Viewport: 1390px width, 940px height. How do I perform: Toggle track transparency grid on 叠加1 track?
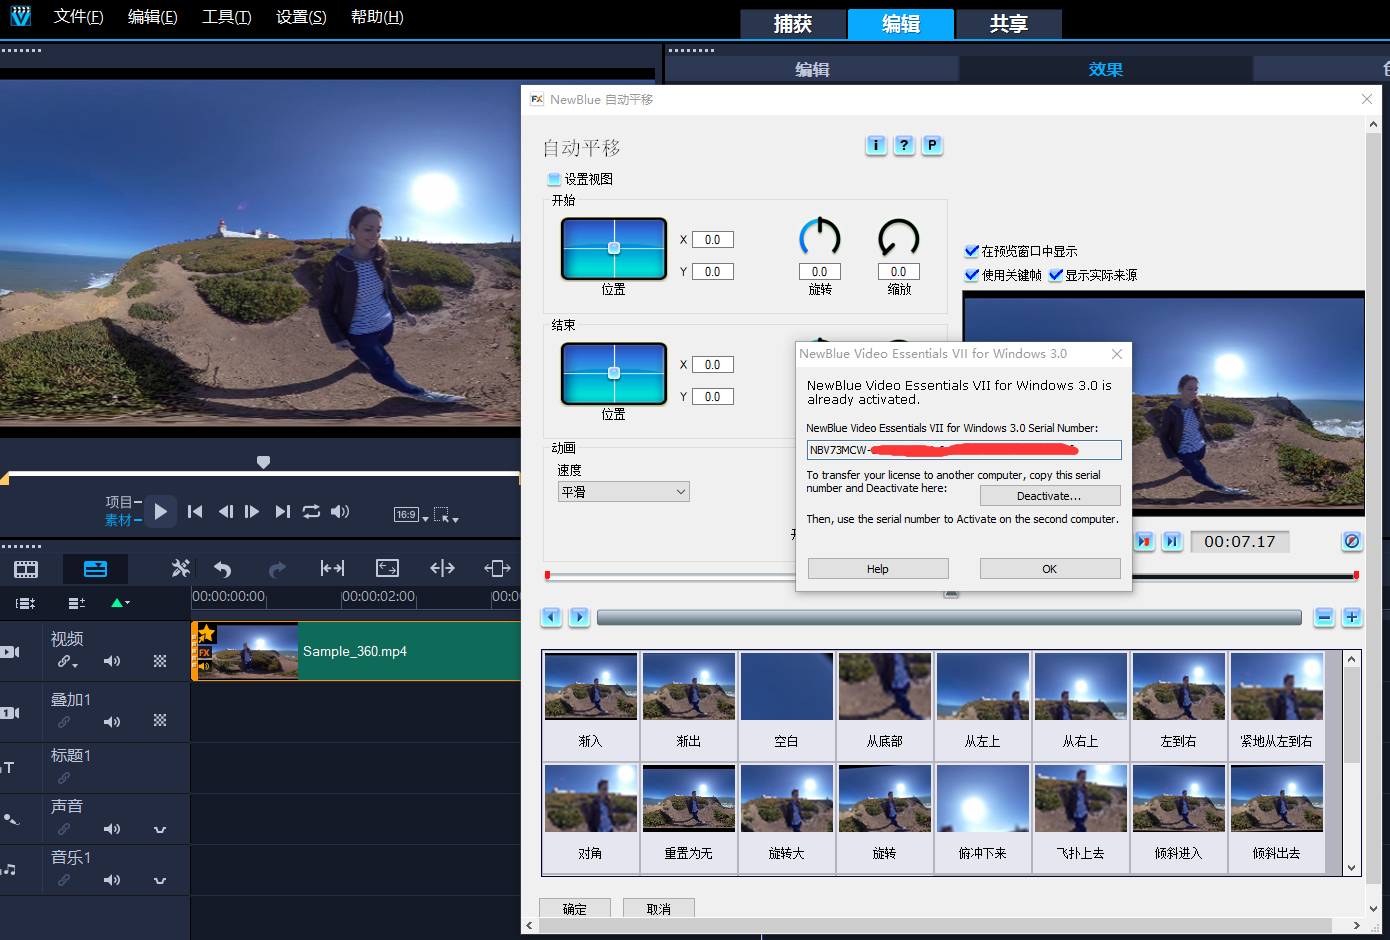(160, 720)
